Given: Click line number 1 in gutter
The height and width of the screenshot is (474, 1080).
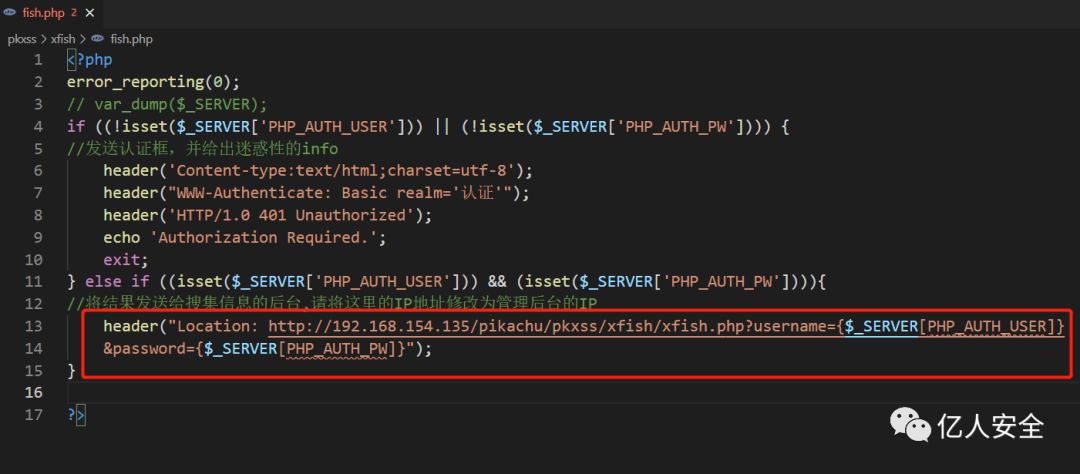Looking at the screenshot, I should pos(38,60).
